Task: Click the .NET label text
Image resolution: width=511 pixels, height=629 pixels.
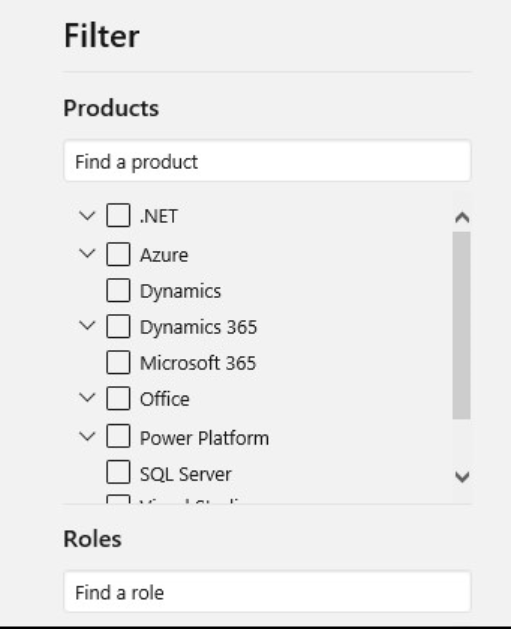Action: 158,217
